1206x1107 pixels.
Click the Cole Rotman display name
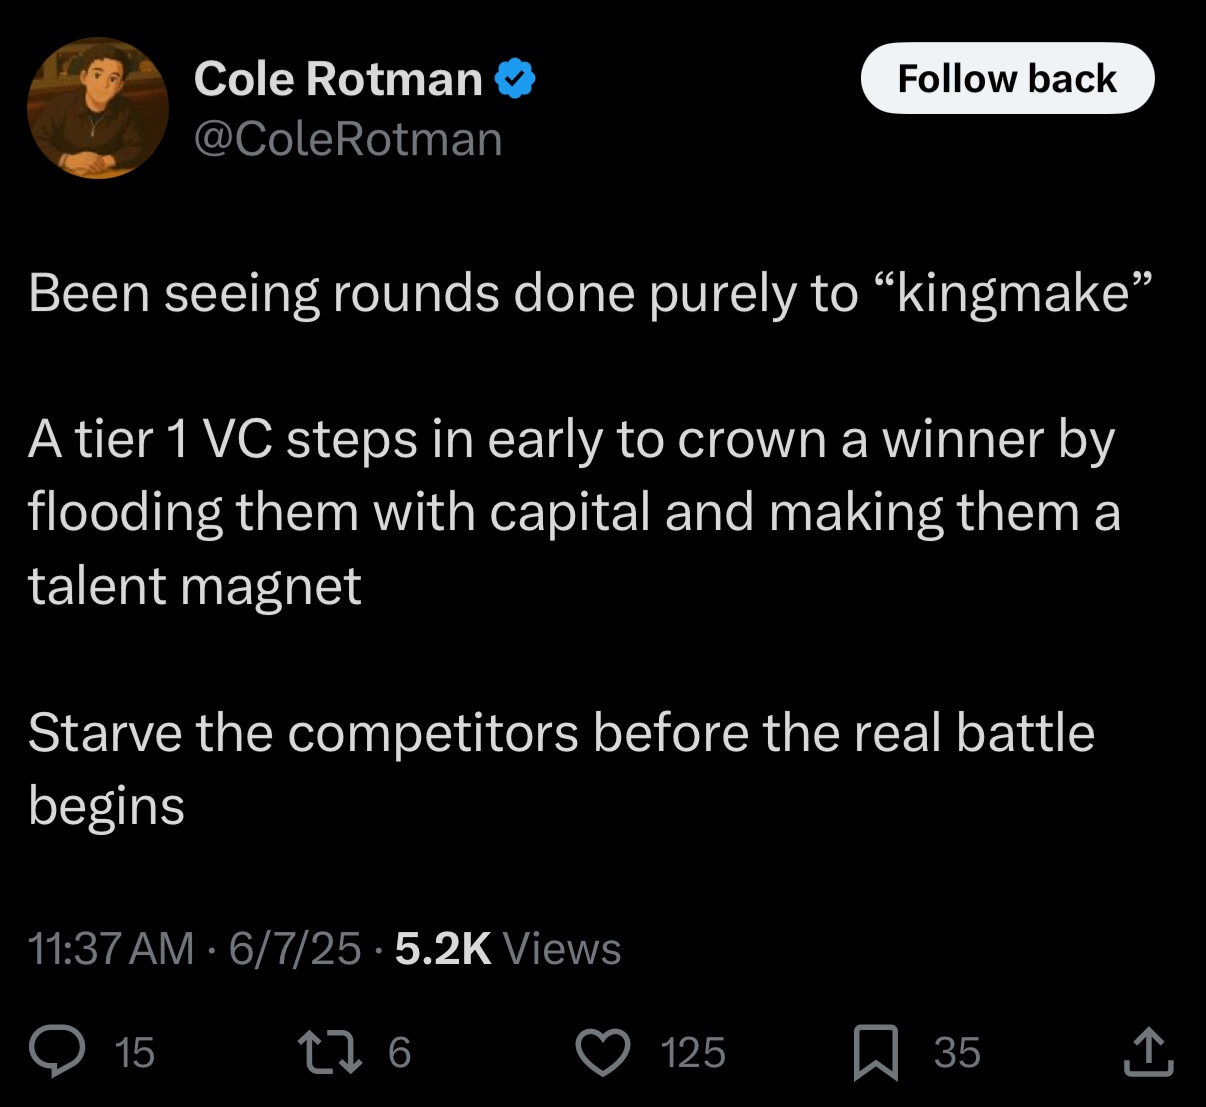coord(338,79)
